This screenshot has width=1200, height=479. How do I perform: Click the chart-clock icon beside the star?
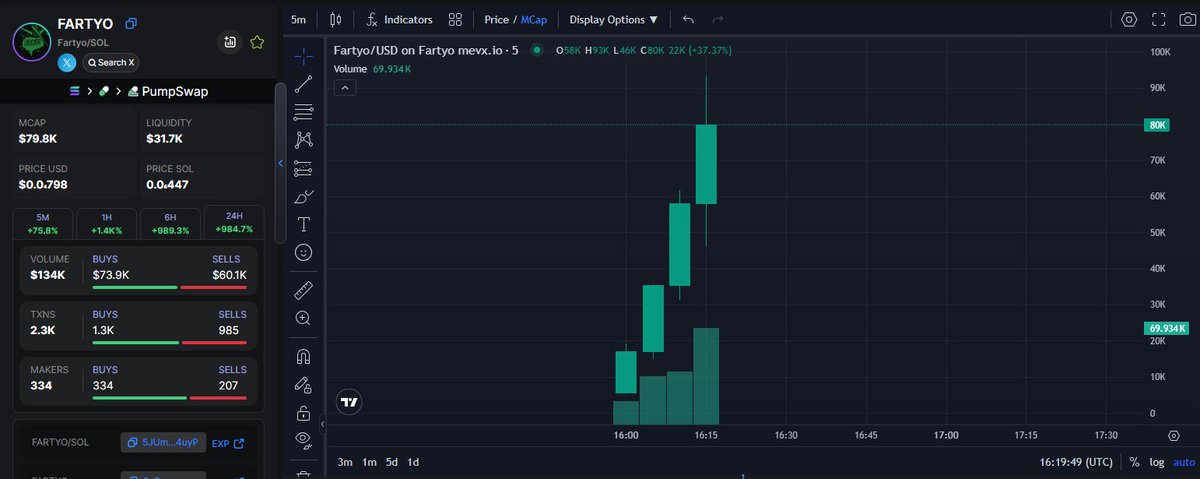tap(230, 42)
